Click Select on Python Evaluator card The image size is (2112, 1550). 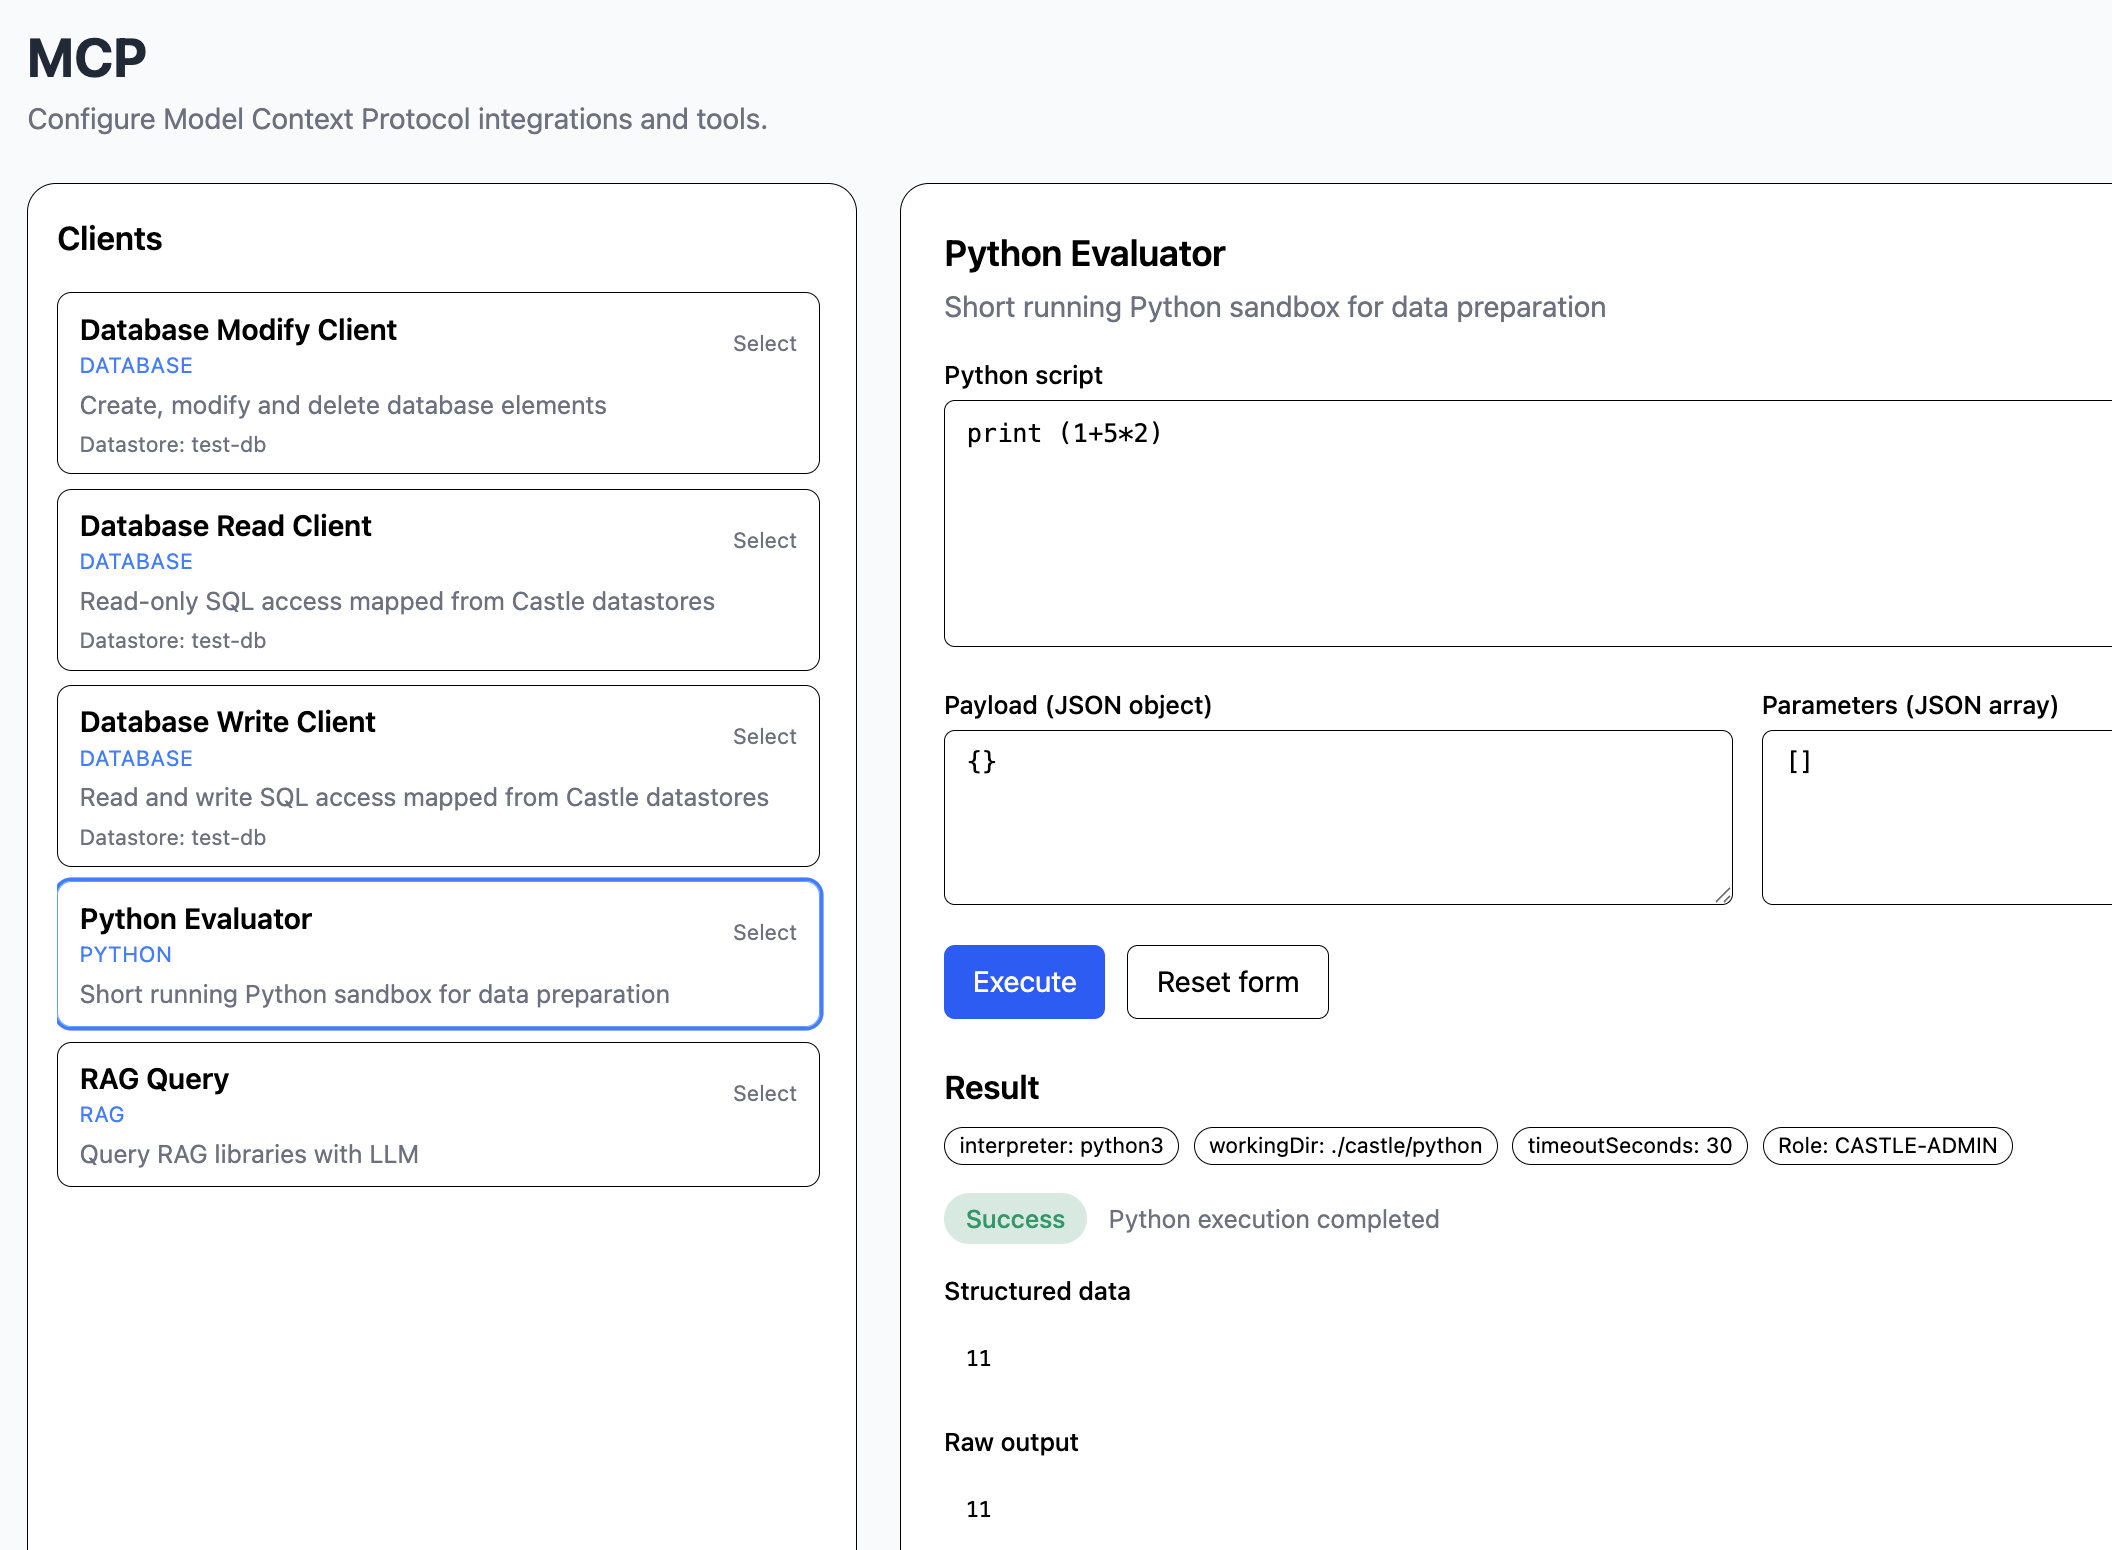pyautogui.click(x=764, y=932)
